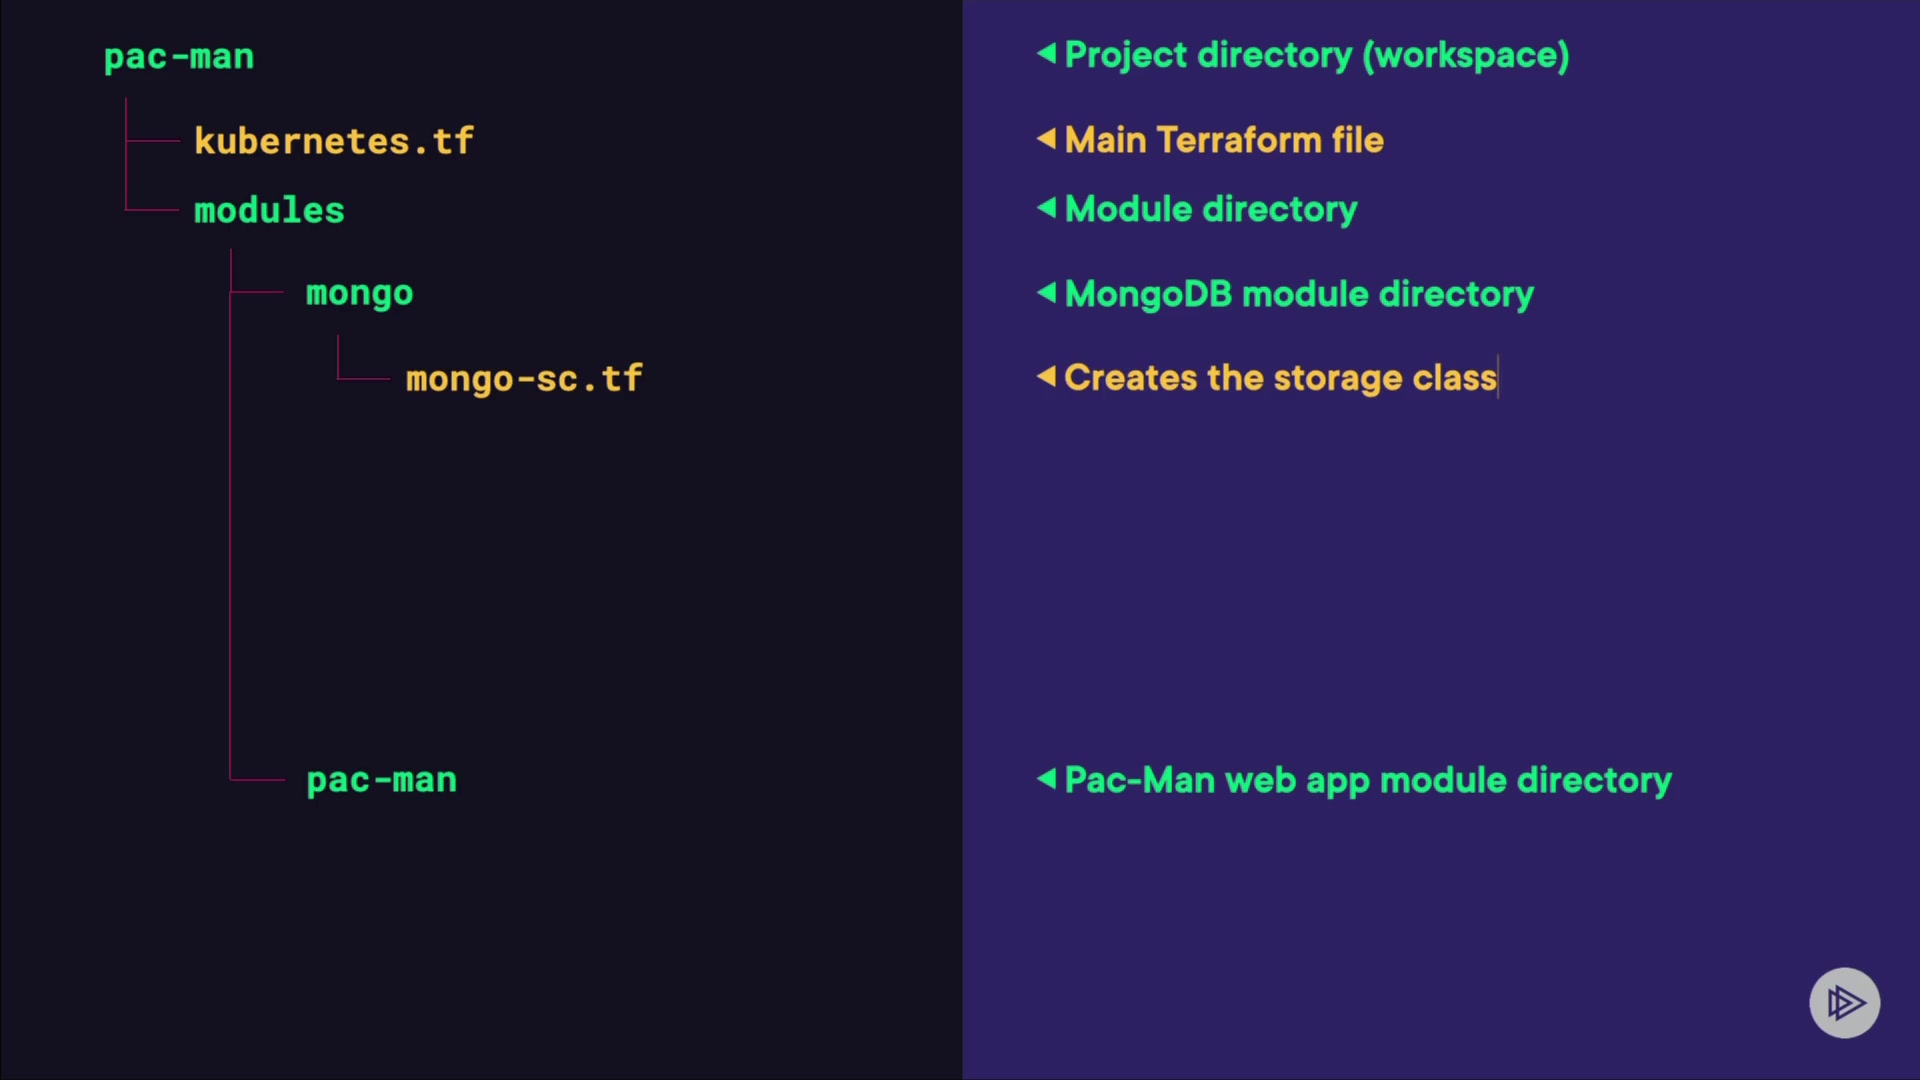Image resolution: width=1920 pixels, height=1080 pixels.
Task: Click the arrow next to Main Terraform file
Action: tap(1046, 138)
